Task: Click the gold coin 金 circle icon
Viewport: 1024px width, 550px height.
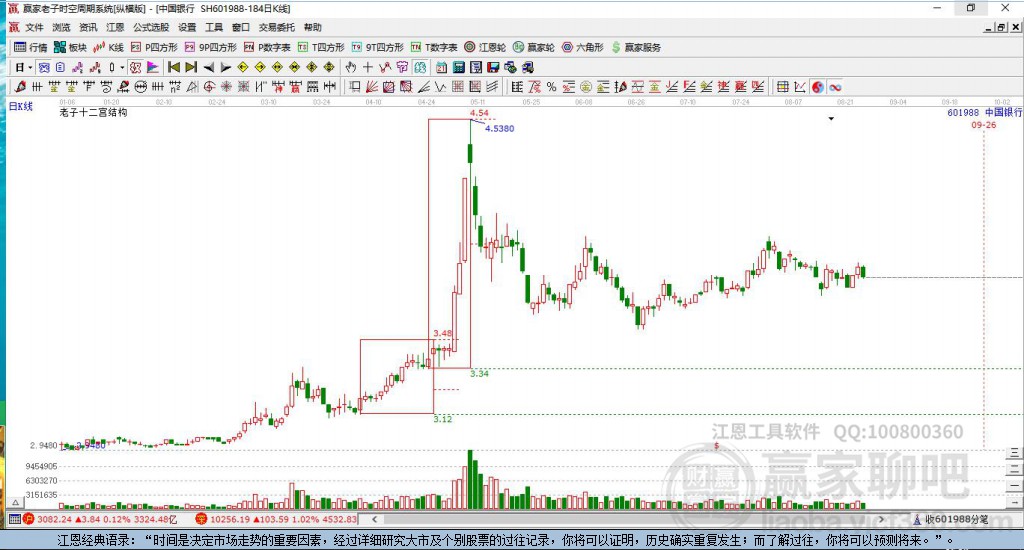Action: point(586,87)
